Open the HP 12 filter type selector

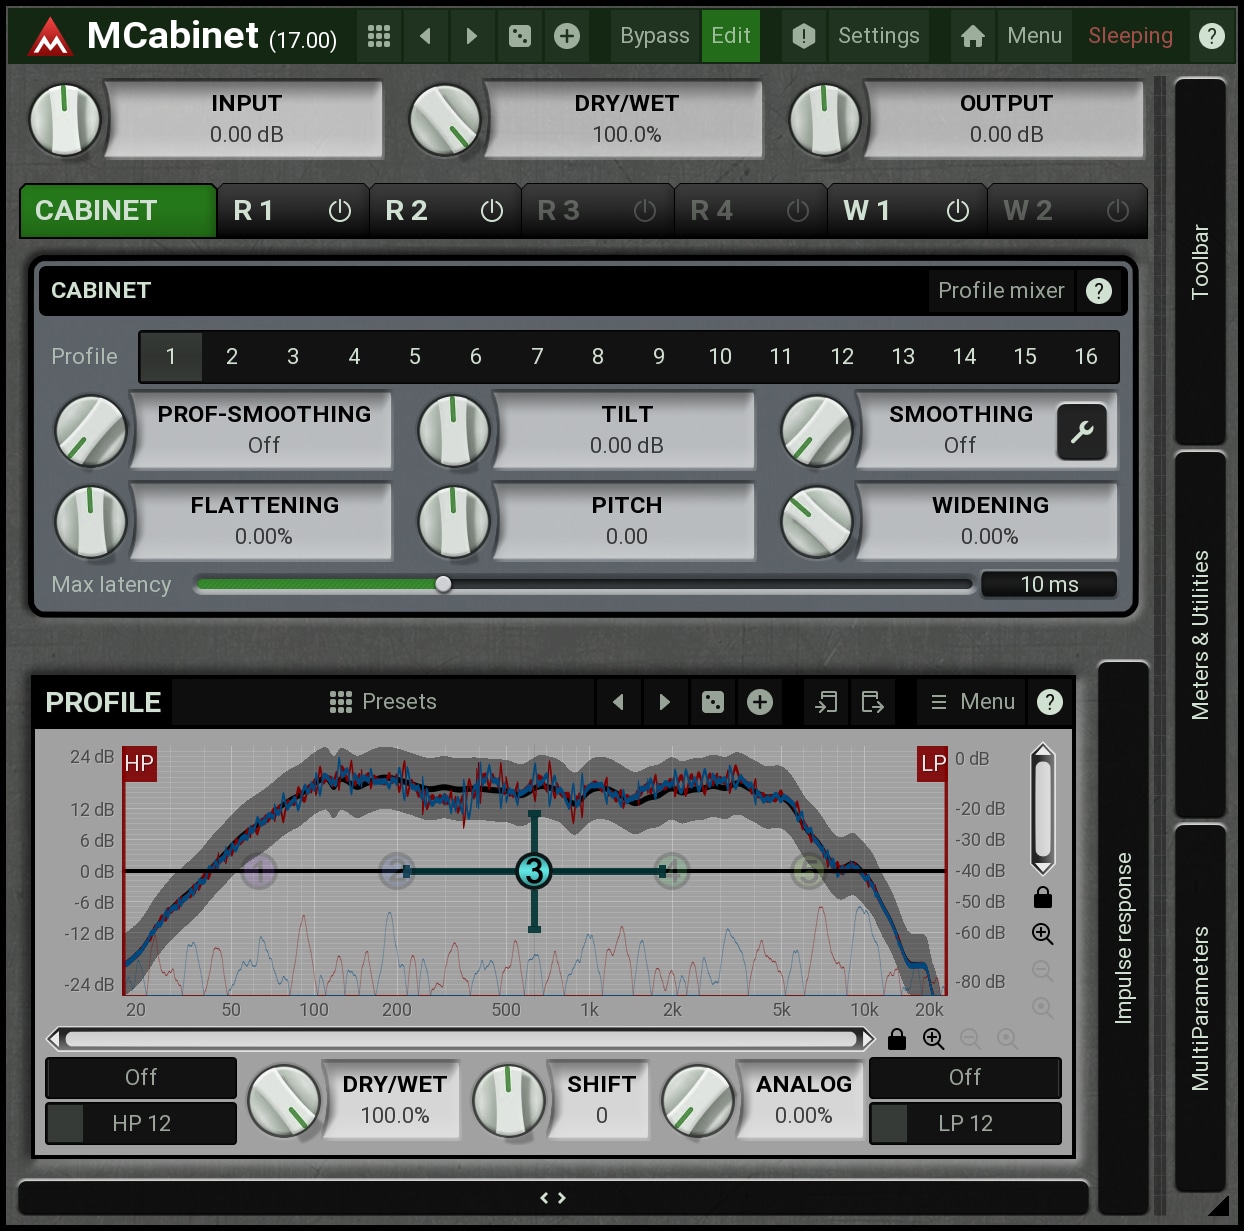click(x=141, y=1124)
